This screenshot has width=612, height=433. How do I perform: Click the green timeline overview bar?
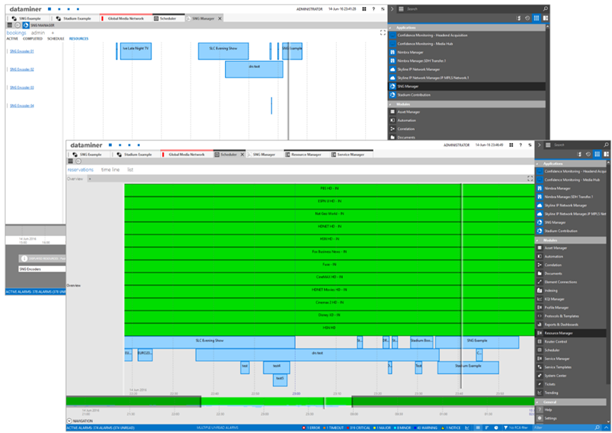point(300,402)
